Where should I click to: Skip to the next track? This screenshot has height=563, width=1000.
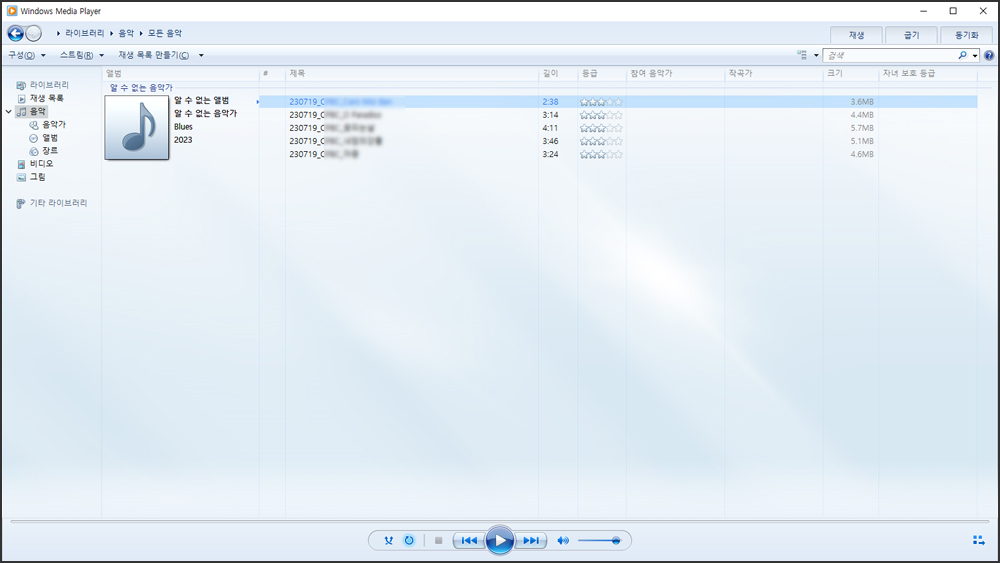click(531, 541)
